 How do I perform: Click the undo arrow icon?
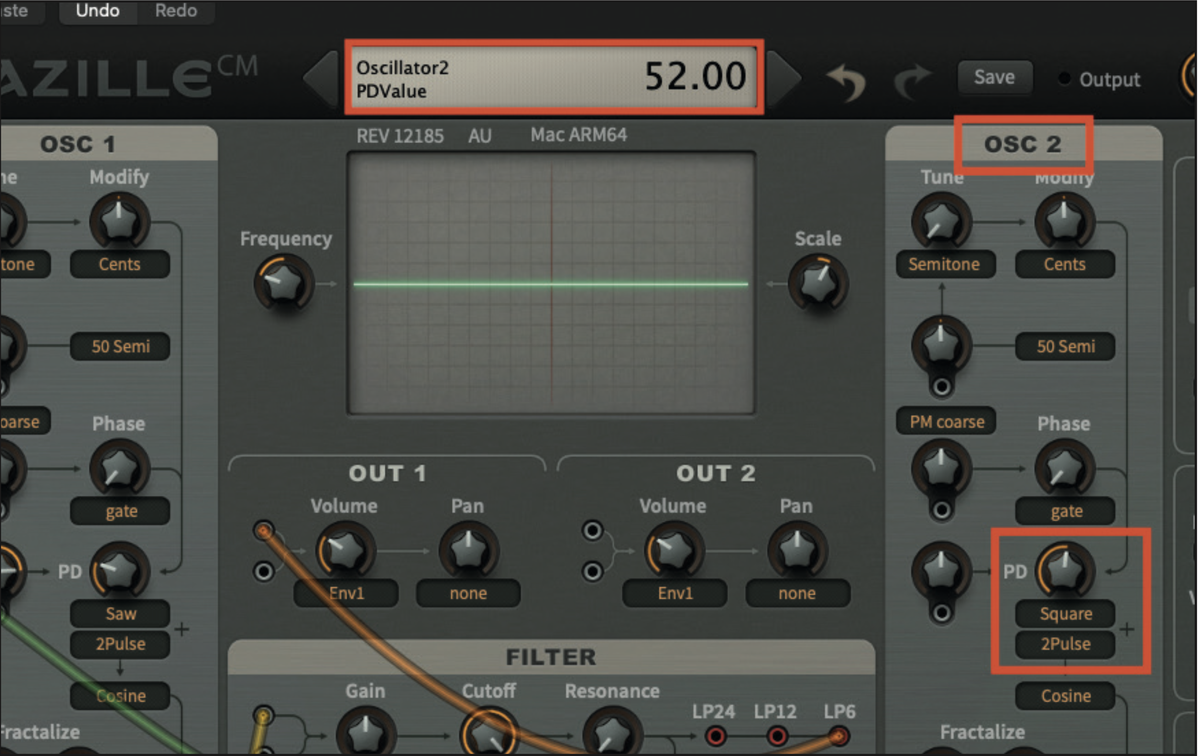(x=845, y=80)
